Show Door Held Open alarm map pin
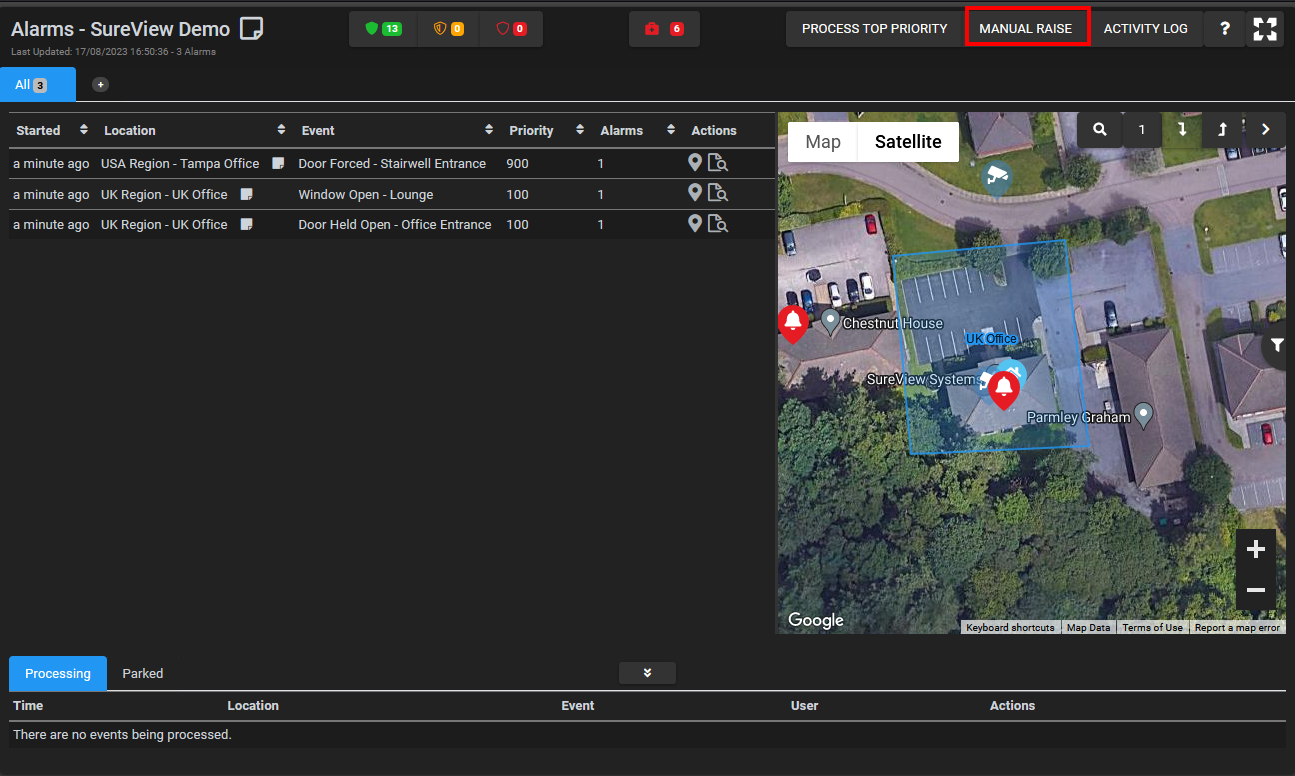The width and height of the screenshot is (1295, 776). point(695,224)
